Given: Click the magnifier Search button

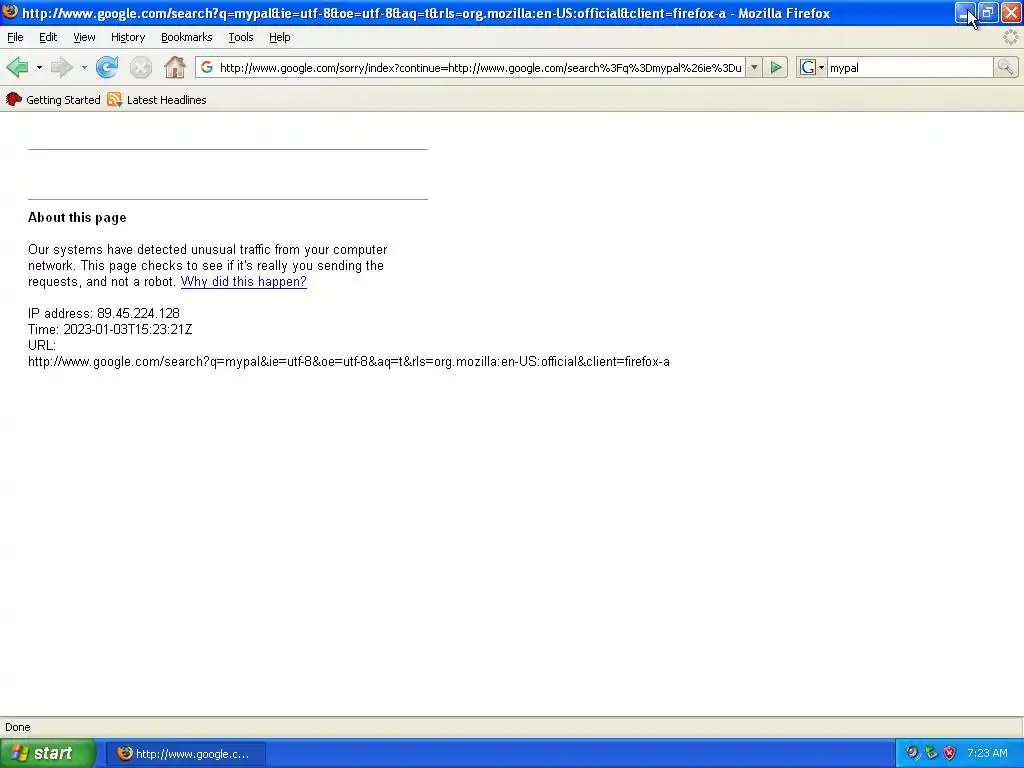Looking at the screenshot, I should click(x=1005, y=67).
